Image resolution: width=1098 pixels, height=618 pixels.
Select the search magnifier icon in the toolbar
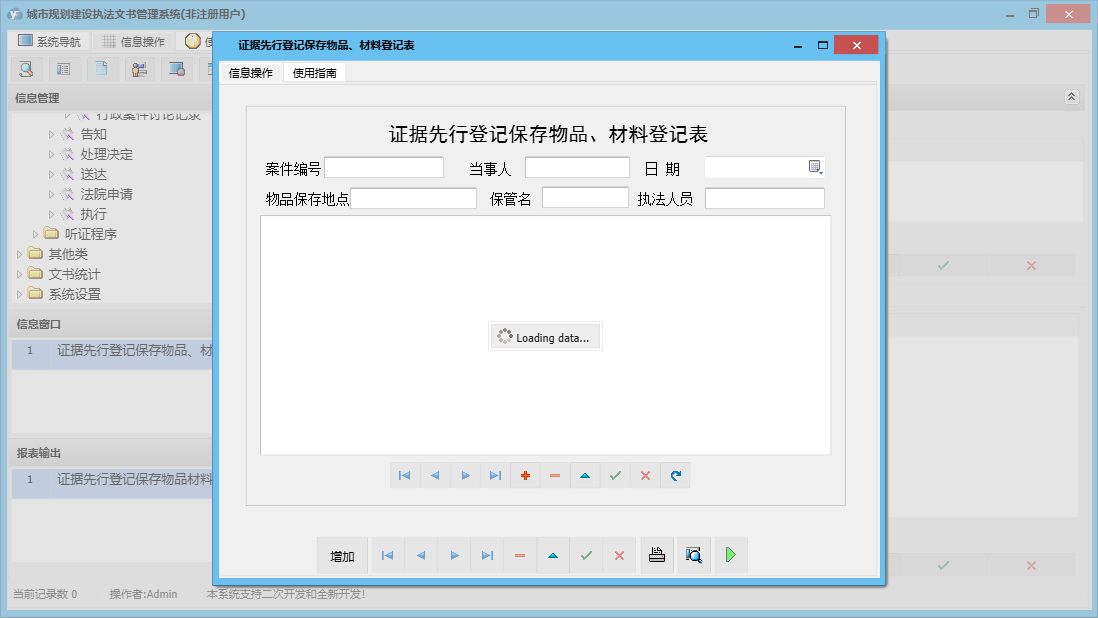coord(26,69)
